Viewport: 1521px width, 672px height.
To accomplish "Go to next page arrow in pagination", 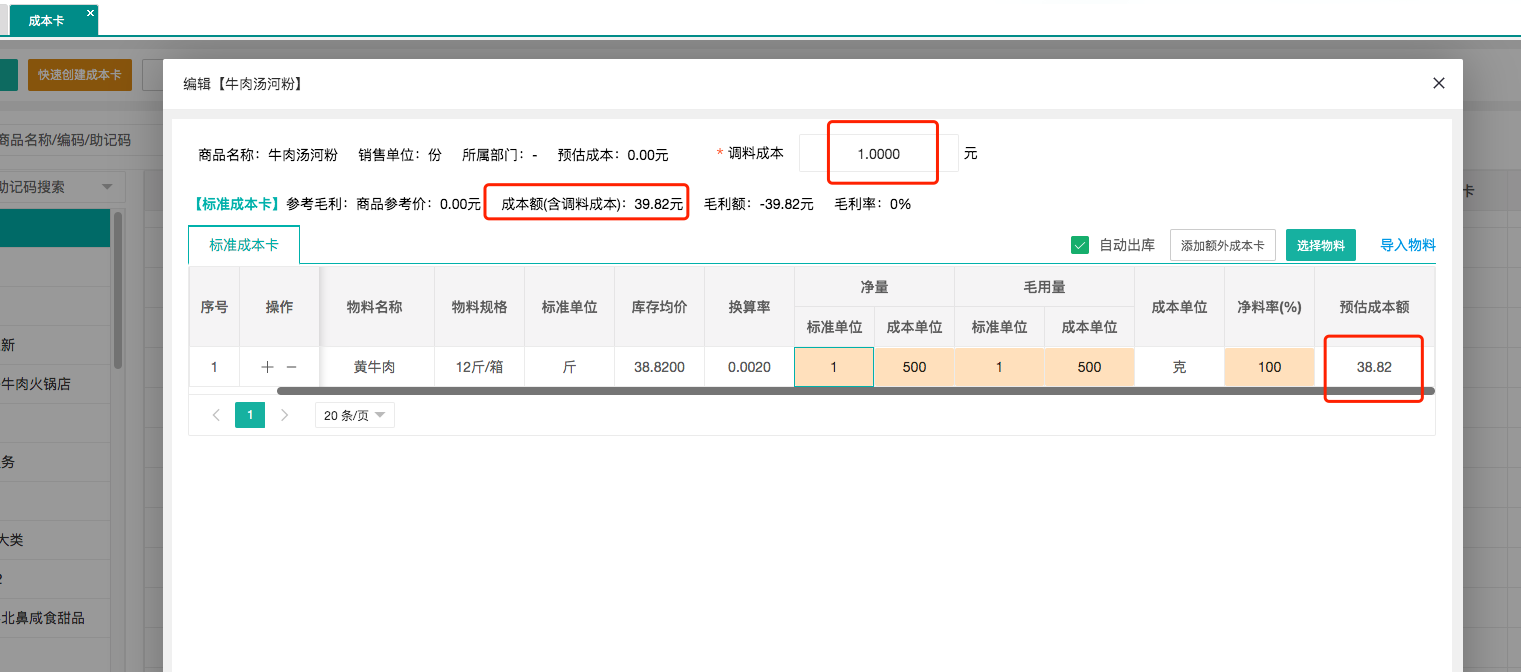I will 285,415.
